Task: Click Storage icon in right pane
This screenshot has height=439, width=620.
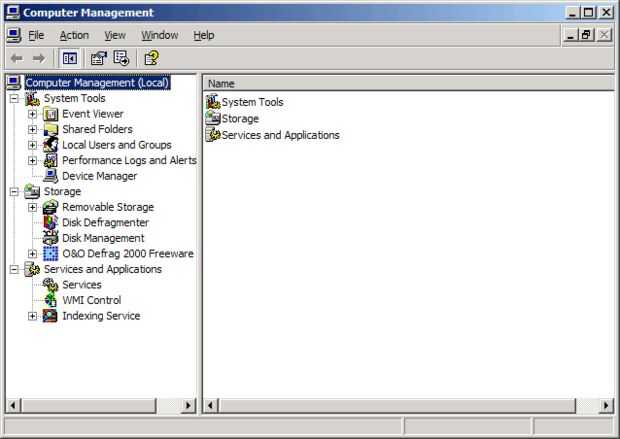Action: pos(213,118)
